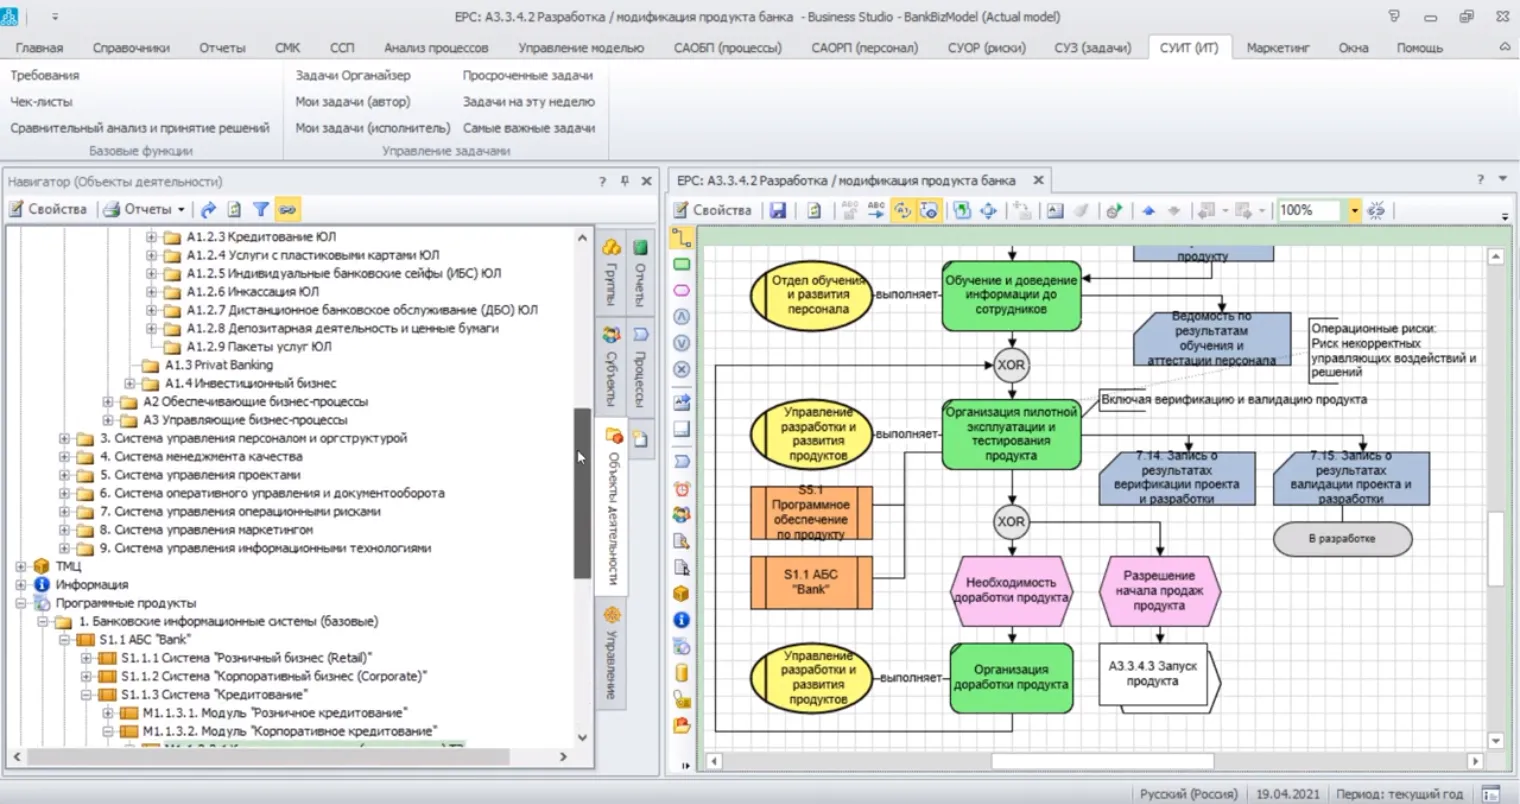
Task: Toggle the highlighted chain link button in Navigator
Action: [287, 209]
